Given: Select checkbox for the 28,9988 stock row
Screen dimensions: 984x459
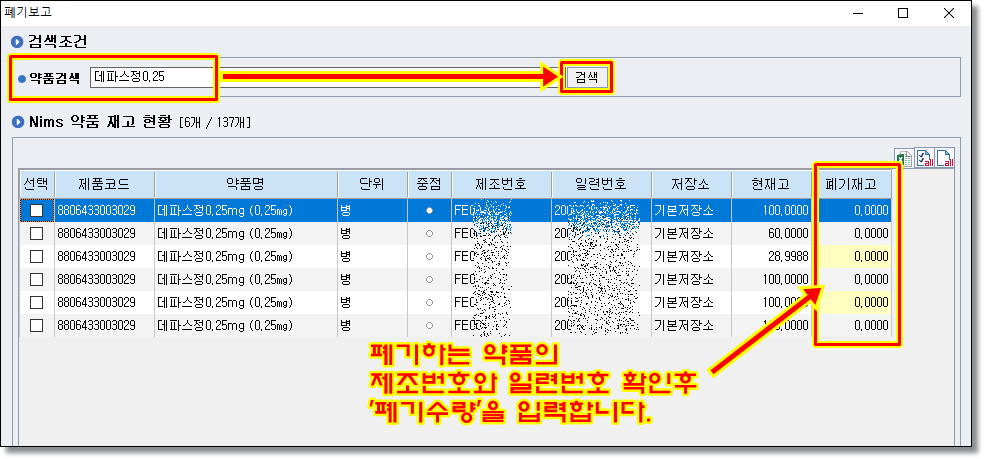Looking at the screenshot, I should tap(37, 256).
